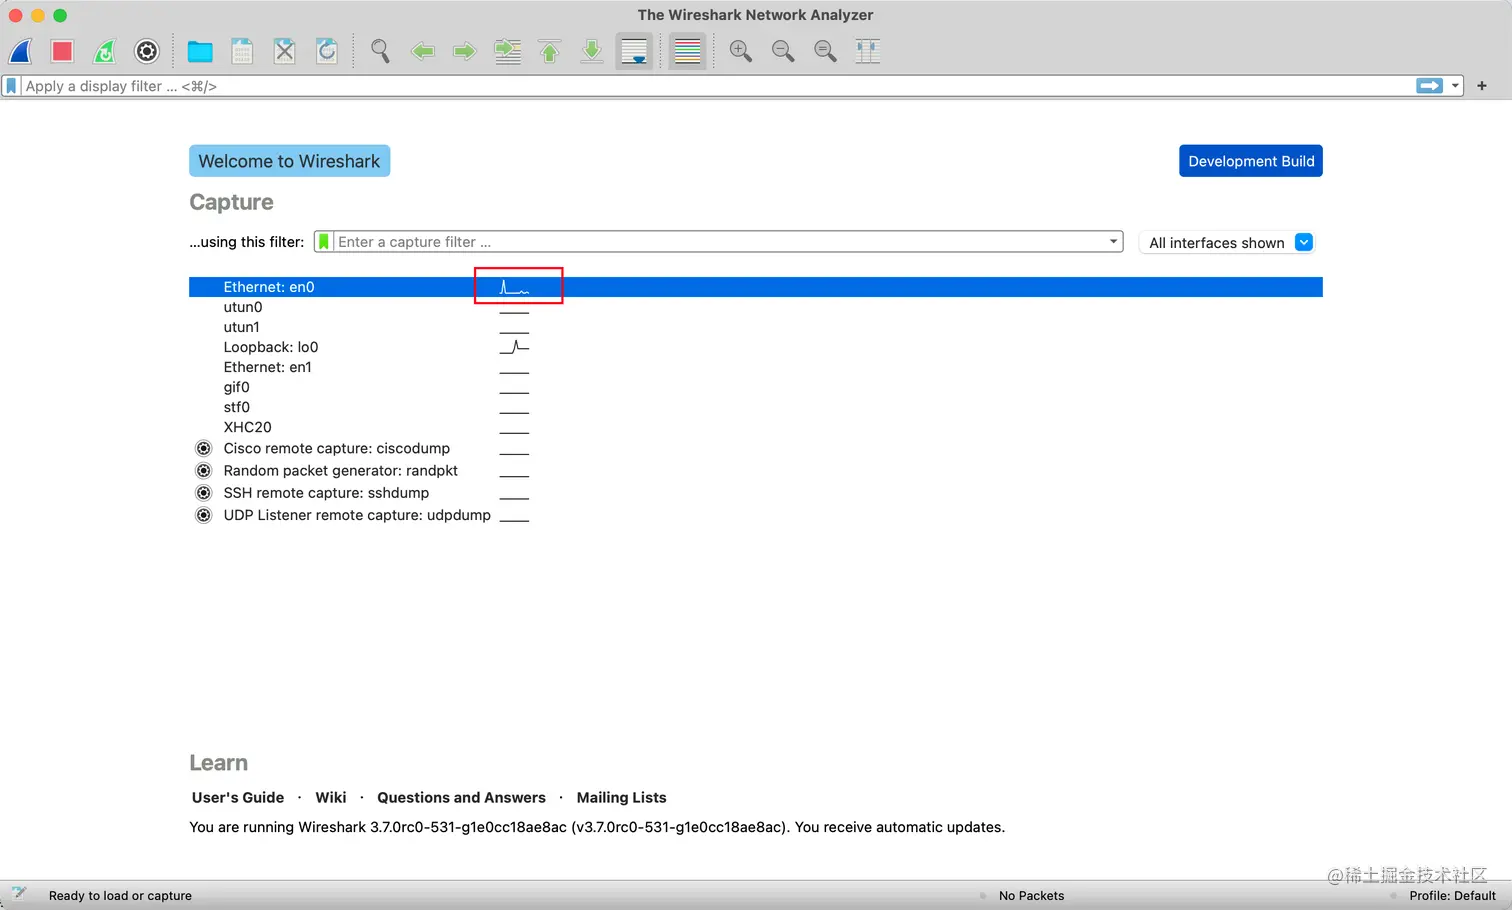Select Ethernet: en0 interface
The height and width of the screenshot is (910, 1512).
click(x=755, y=287)
